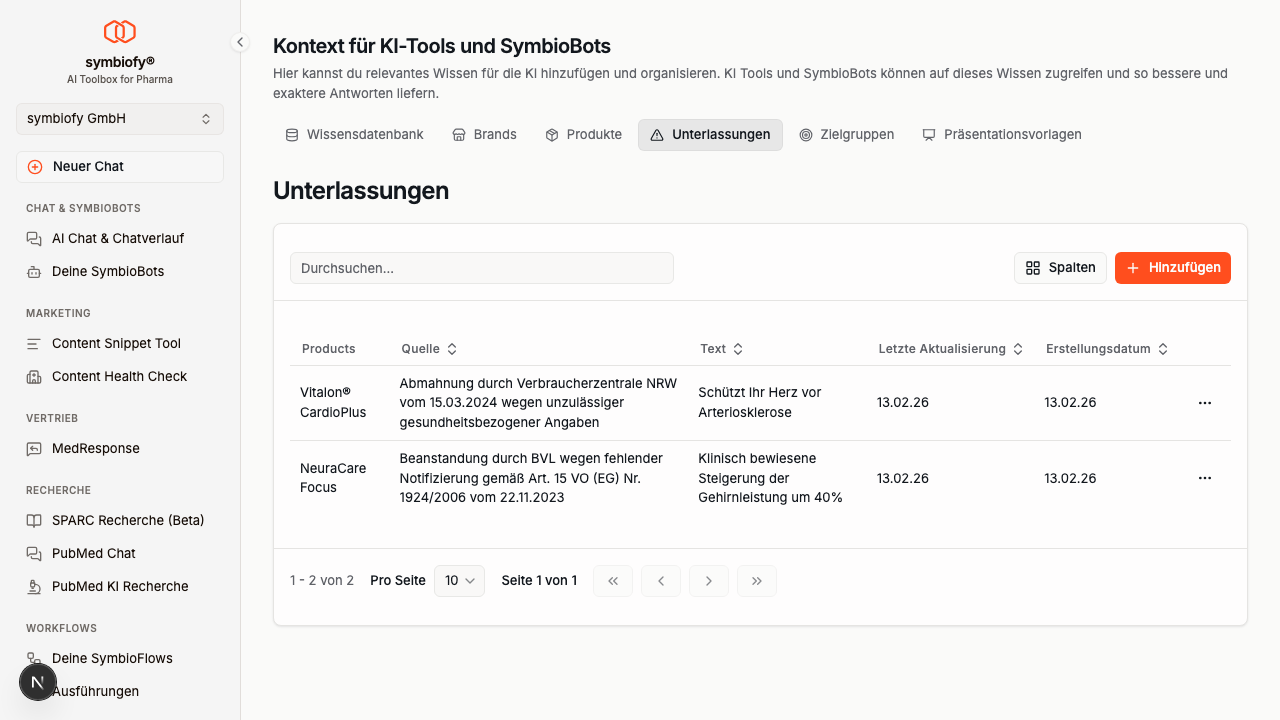Open row actions for Vitalon CardioPlus

[1204, 402]
